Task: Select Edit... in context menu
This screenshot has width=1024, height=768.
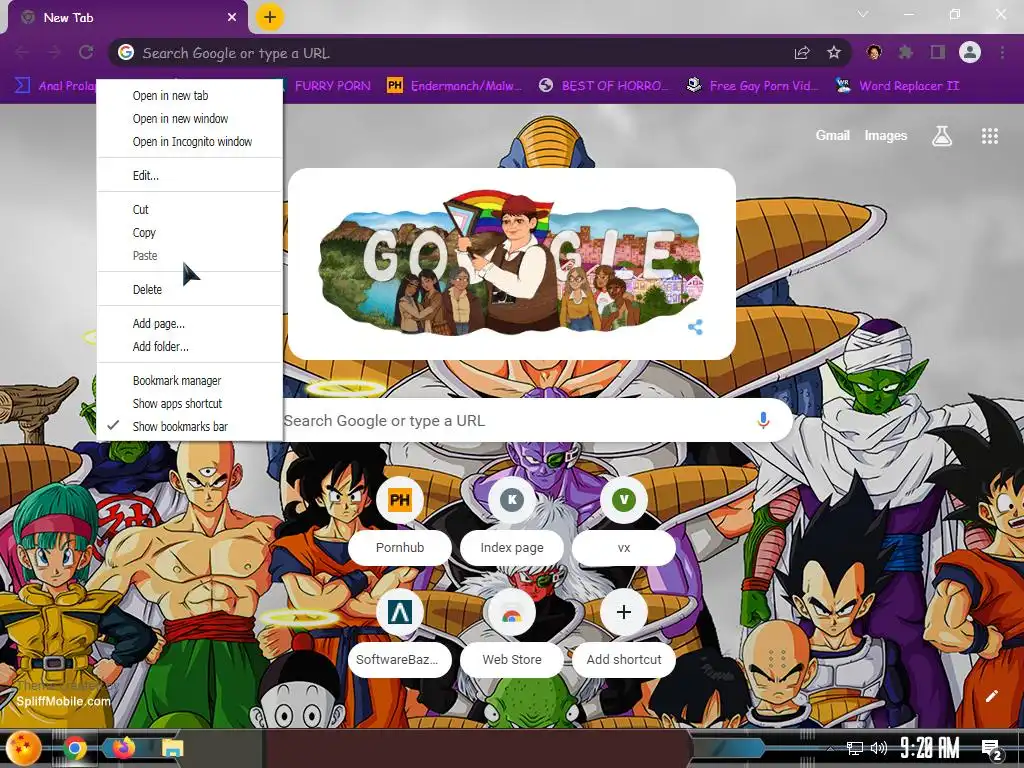Action: point(189,176)
